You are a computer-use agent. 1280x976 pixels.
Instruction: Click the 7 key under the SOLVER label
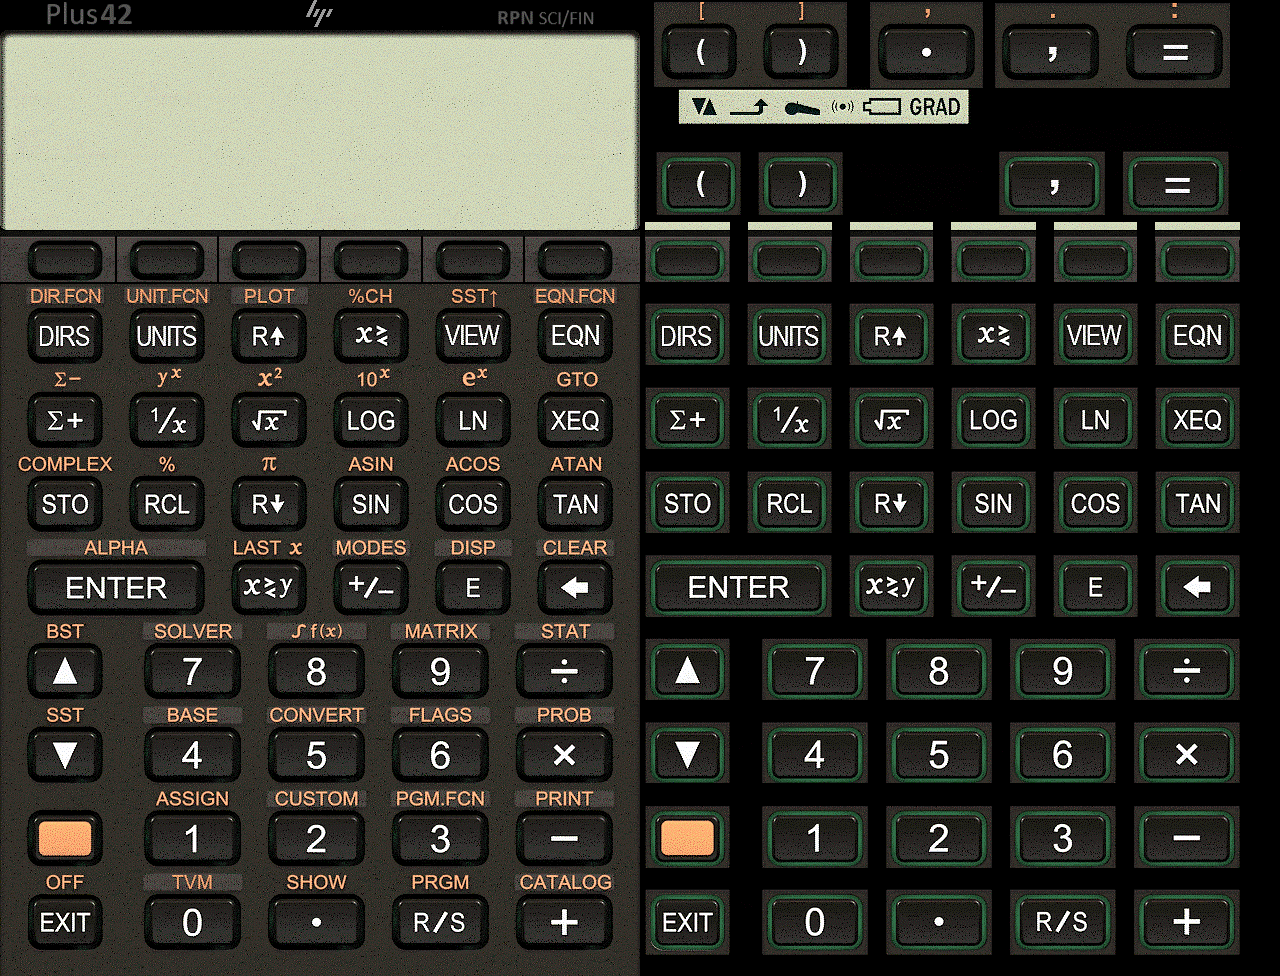(192, 671)
